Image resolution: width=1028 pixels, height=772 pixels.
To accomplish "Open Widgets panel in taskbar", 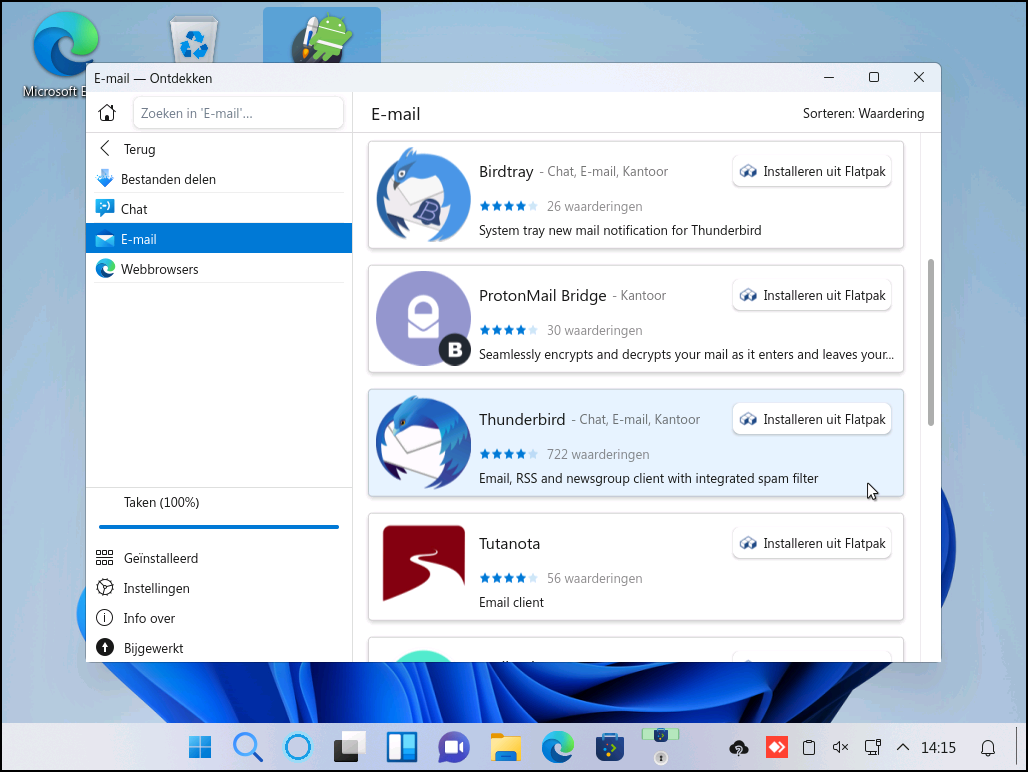I will [x=402, y=747].
